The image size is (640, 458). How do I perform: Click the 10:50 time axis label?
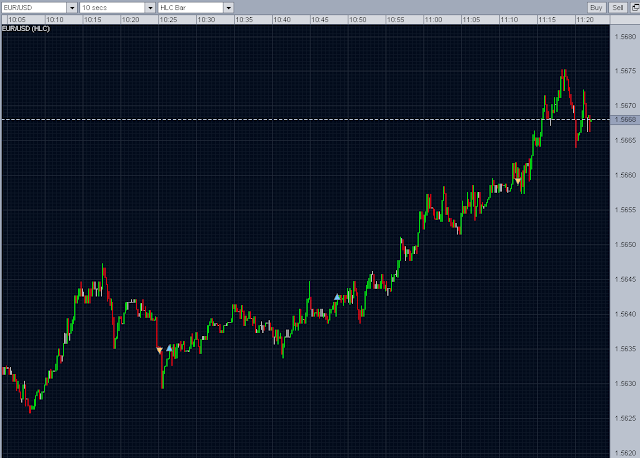(x=358, y=20)
